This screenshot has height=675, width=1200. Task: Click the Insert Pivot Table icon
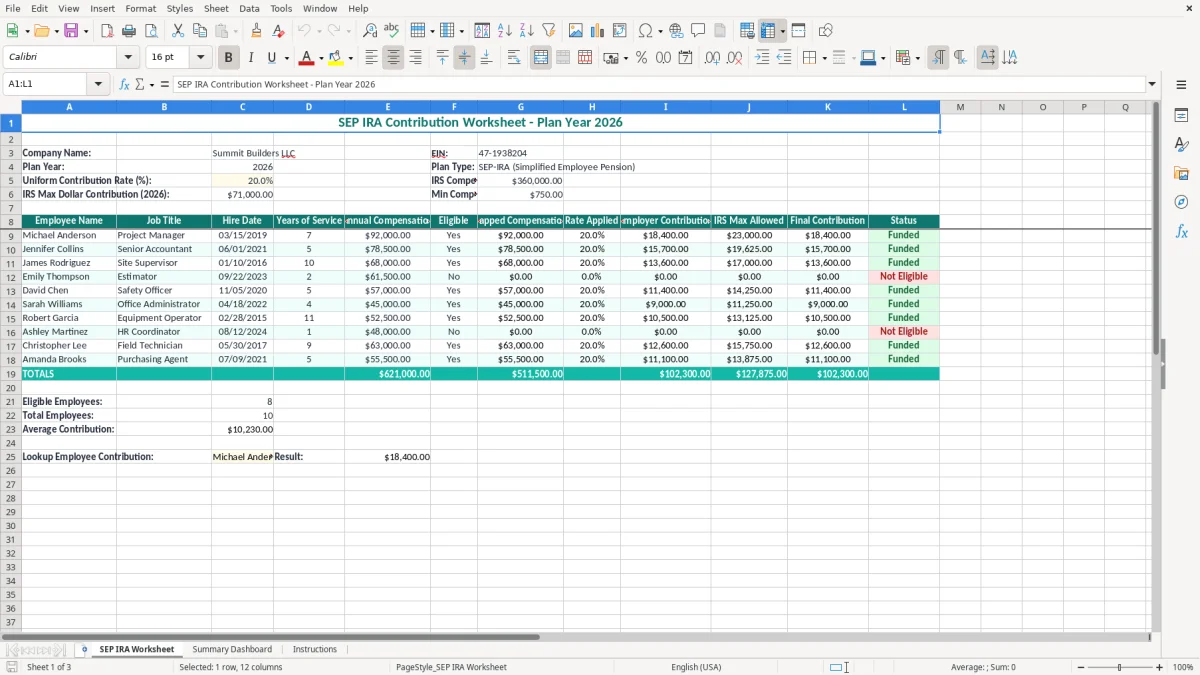[620, 31]
